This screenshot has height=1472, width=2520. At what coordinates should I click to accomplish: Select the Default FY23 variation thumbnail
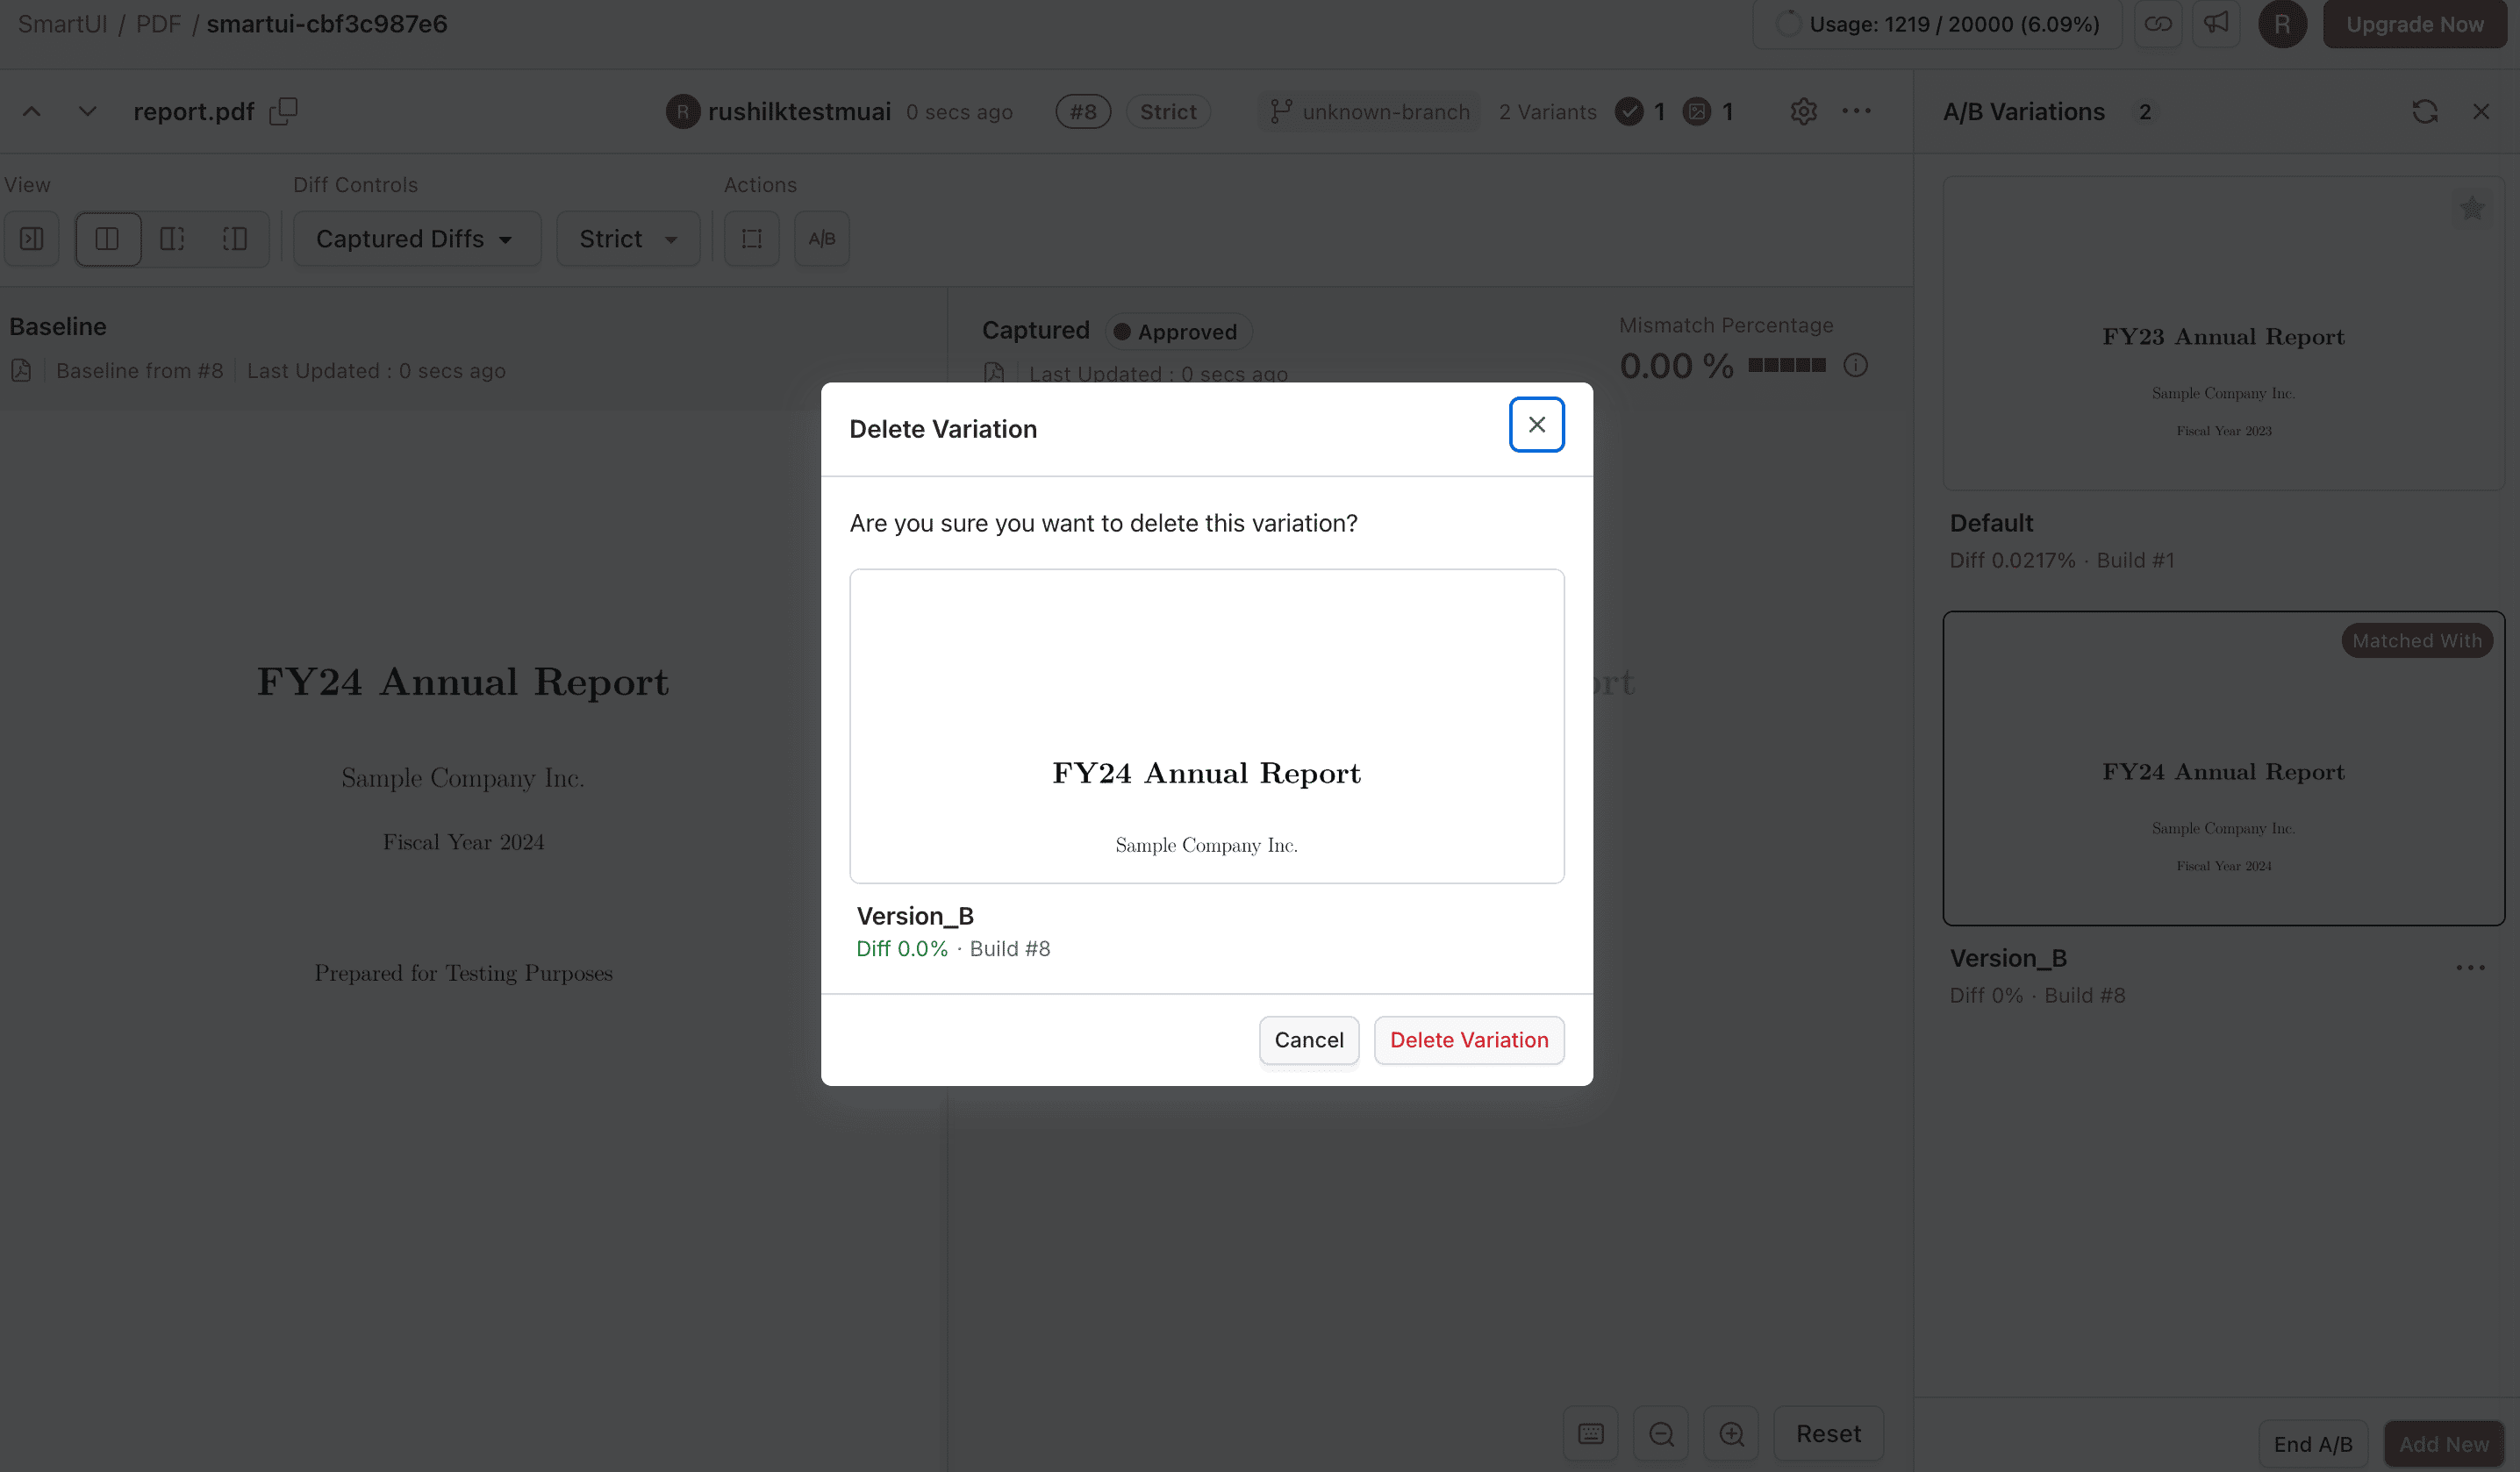coord(2224,333)
